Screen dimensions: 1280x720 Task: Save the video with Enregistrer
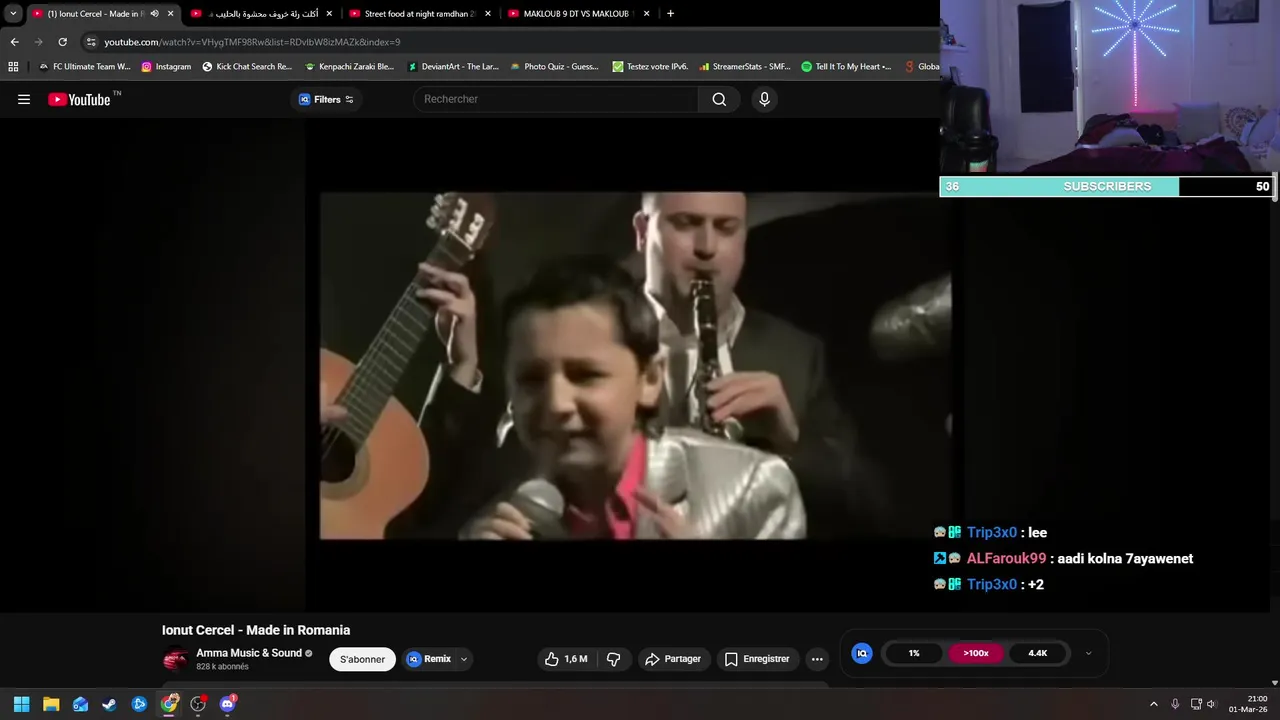pyautogui.click(x=757, y=659)
